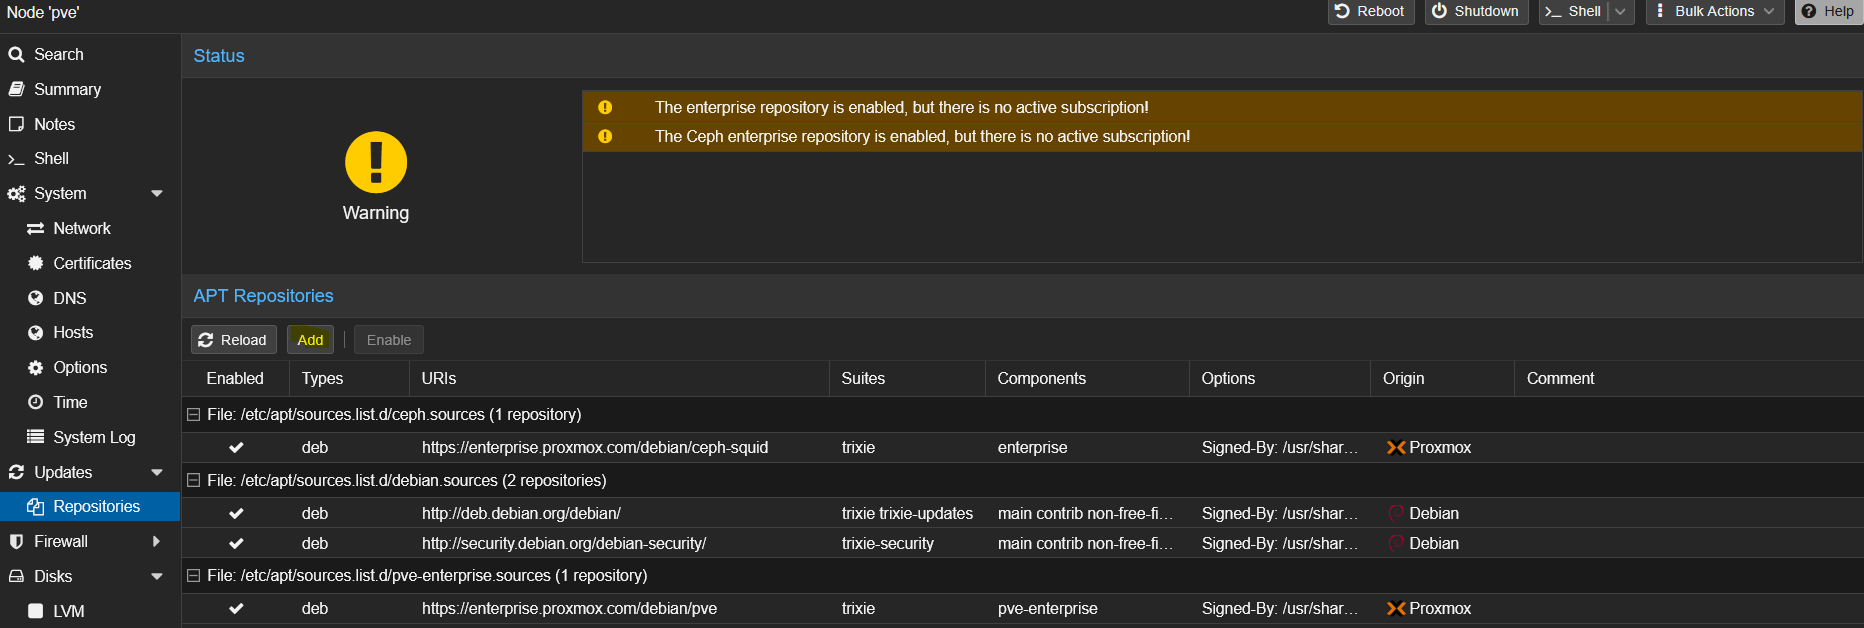Select the Repositories item

click(x=90, y=506)
